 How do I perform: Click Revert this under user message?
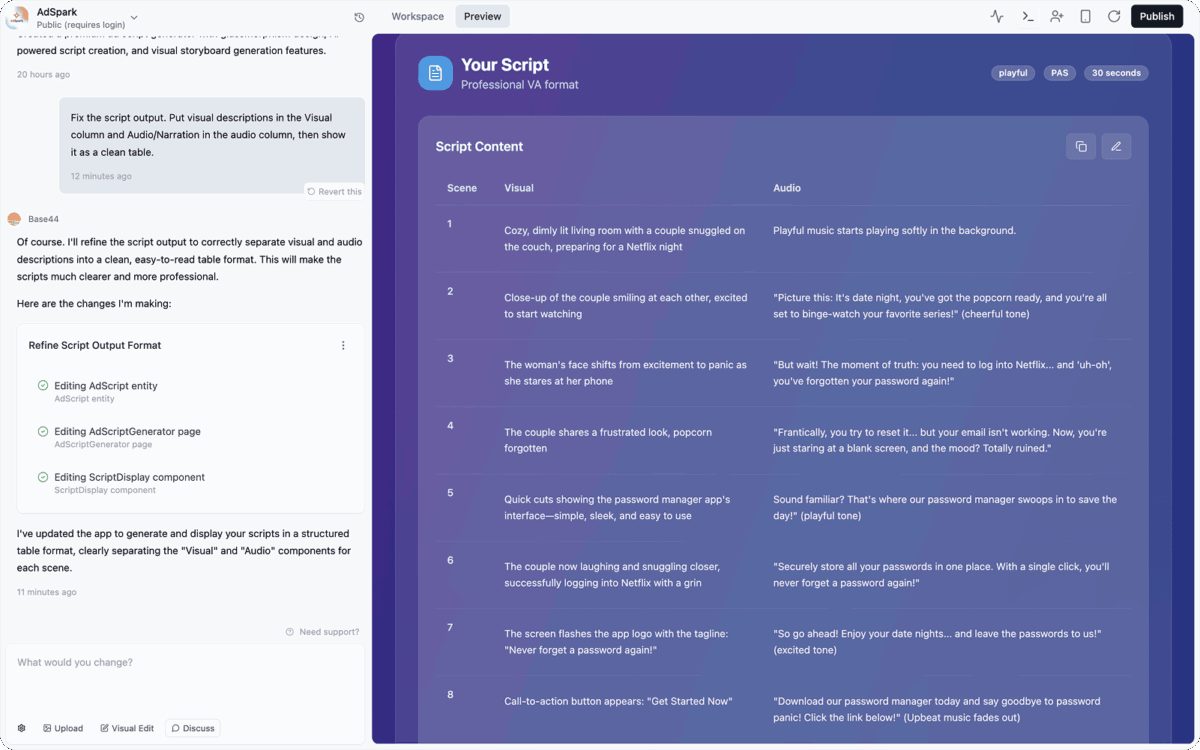(x=335, y=191)
